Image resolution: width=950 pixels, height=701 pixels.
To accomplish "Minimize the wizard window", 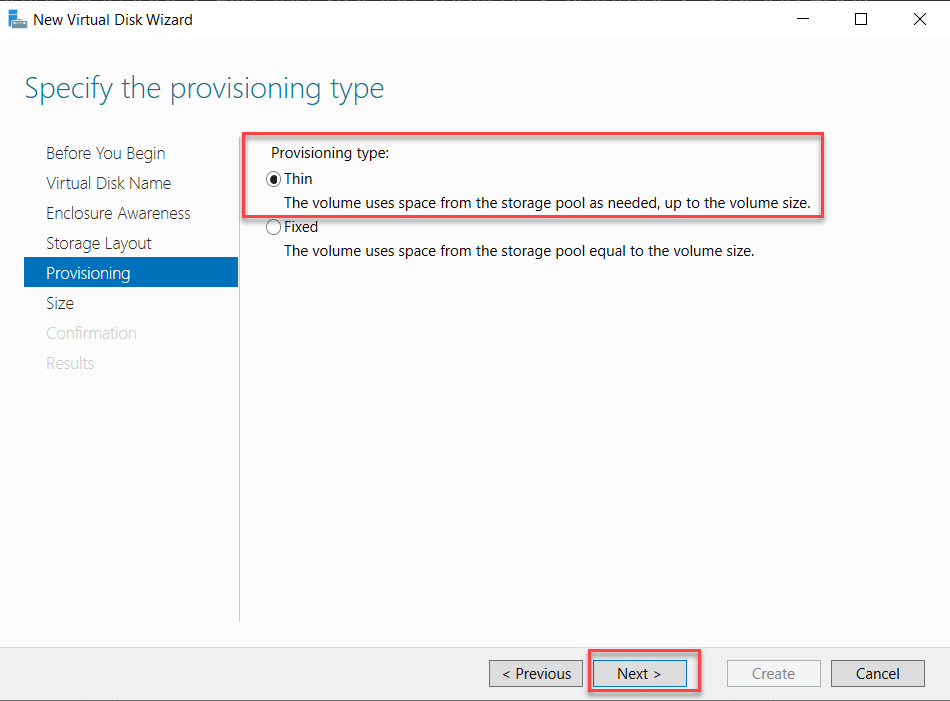I will click(803, 19).
